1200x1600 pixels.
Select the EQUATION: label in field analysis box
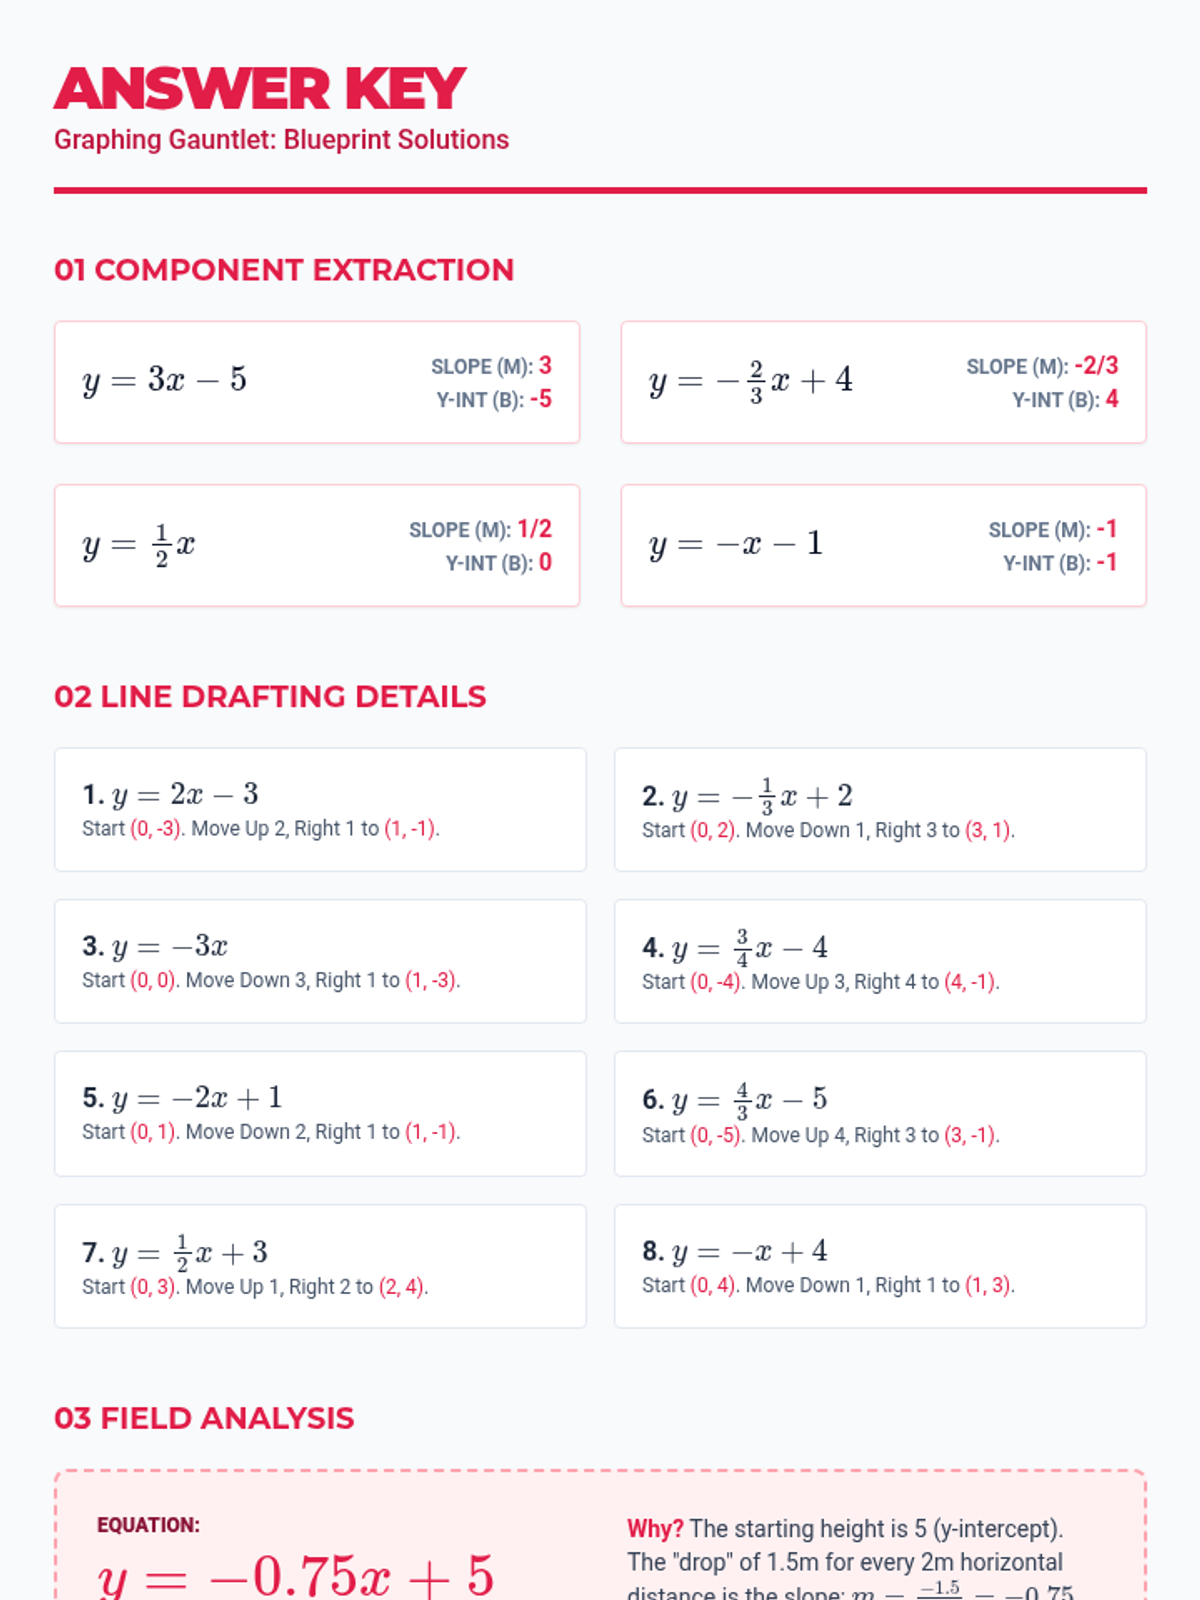[148, 1525]
